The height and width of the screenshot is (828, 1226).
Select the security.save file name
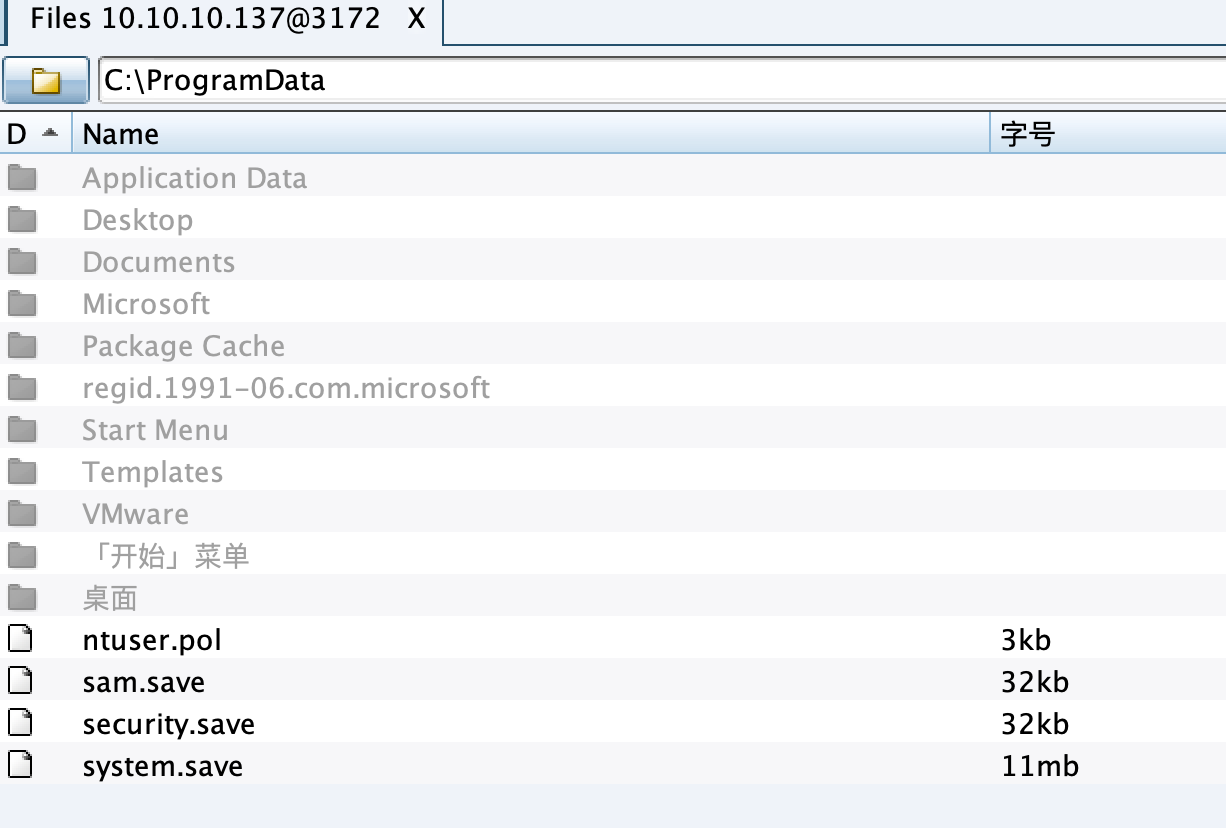(168, 724)
